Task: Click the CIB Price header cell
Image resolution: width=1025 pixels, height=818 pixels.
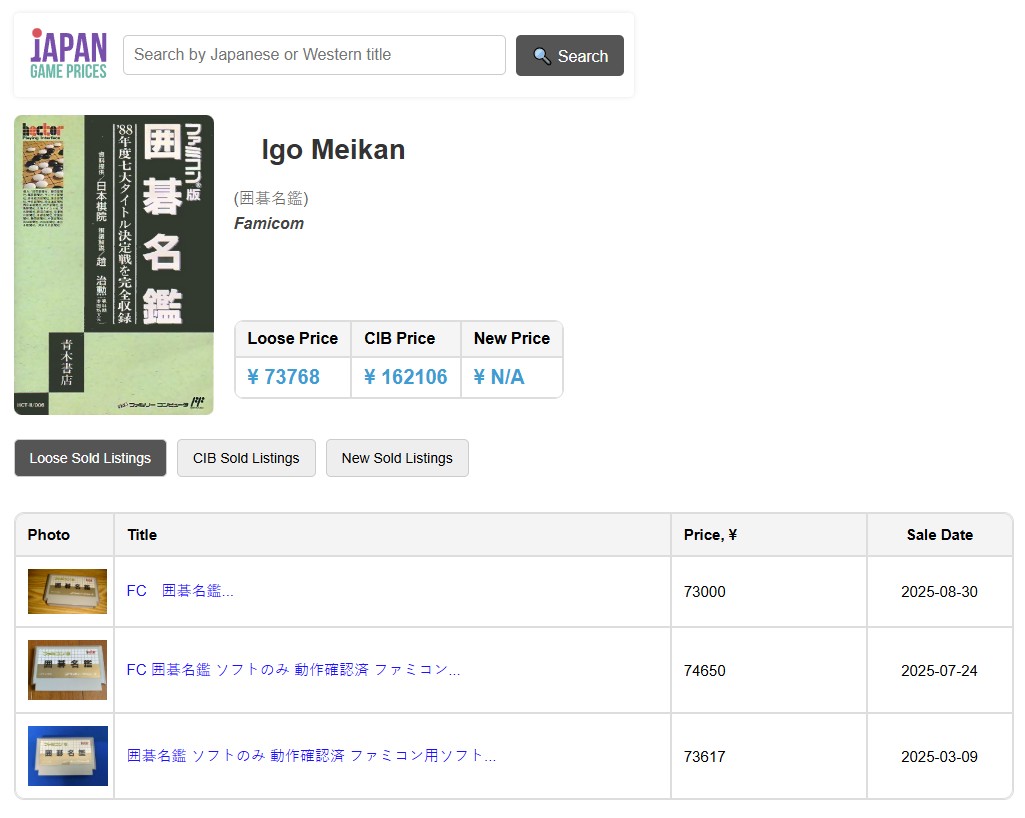Action: 406,339
